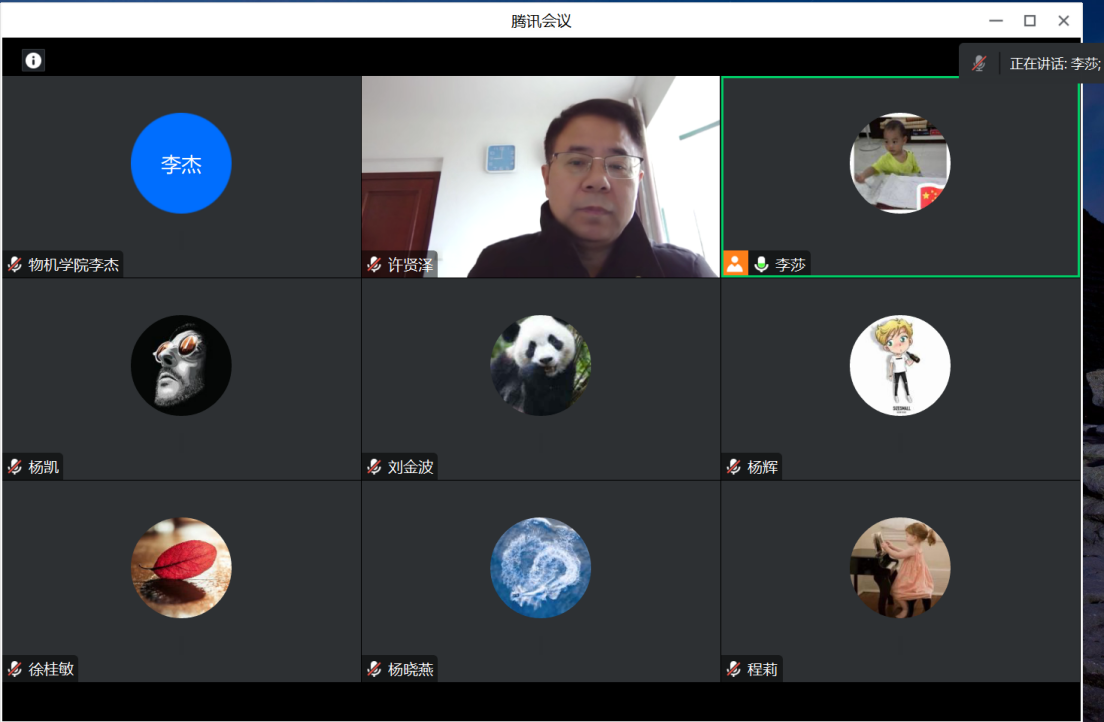
Task: Click muted microphone icon beside 杨辉
Action: point(734,467)
